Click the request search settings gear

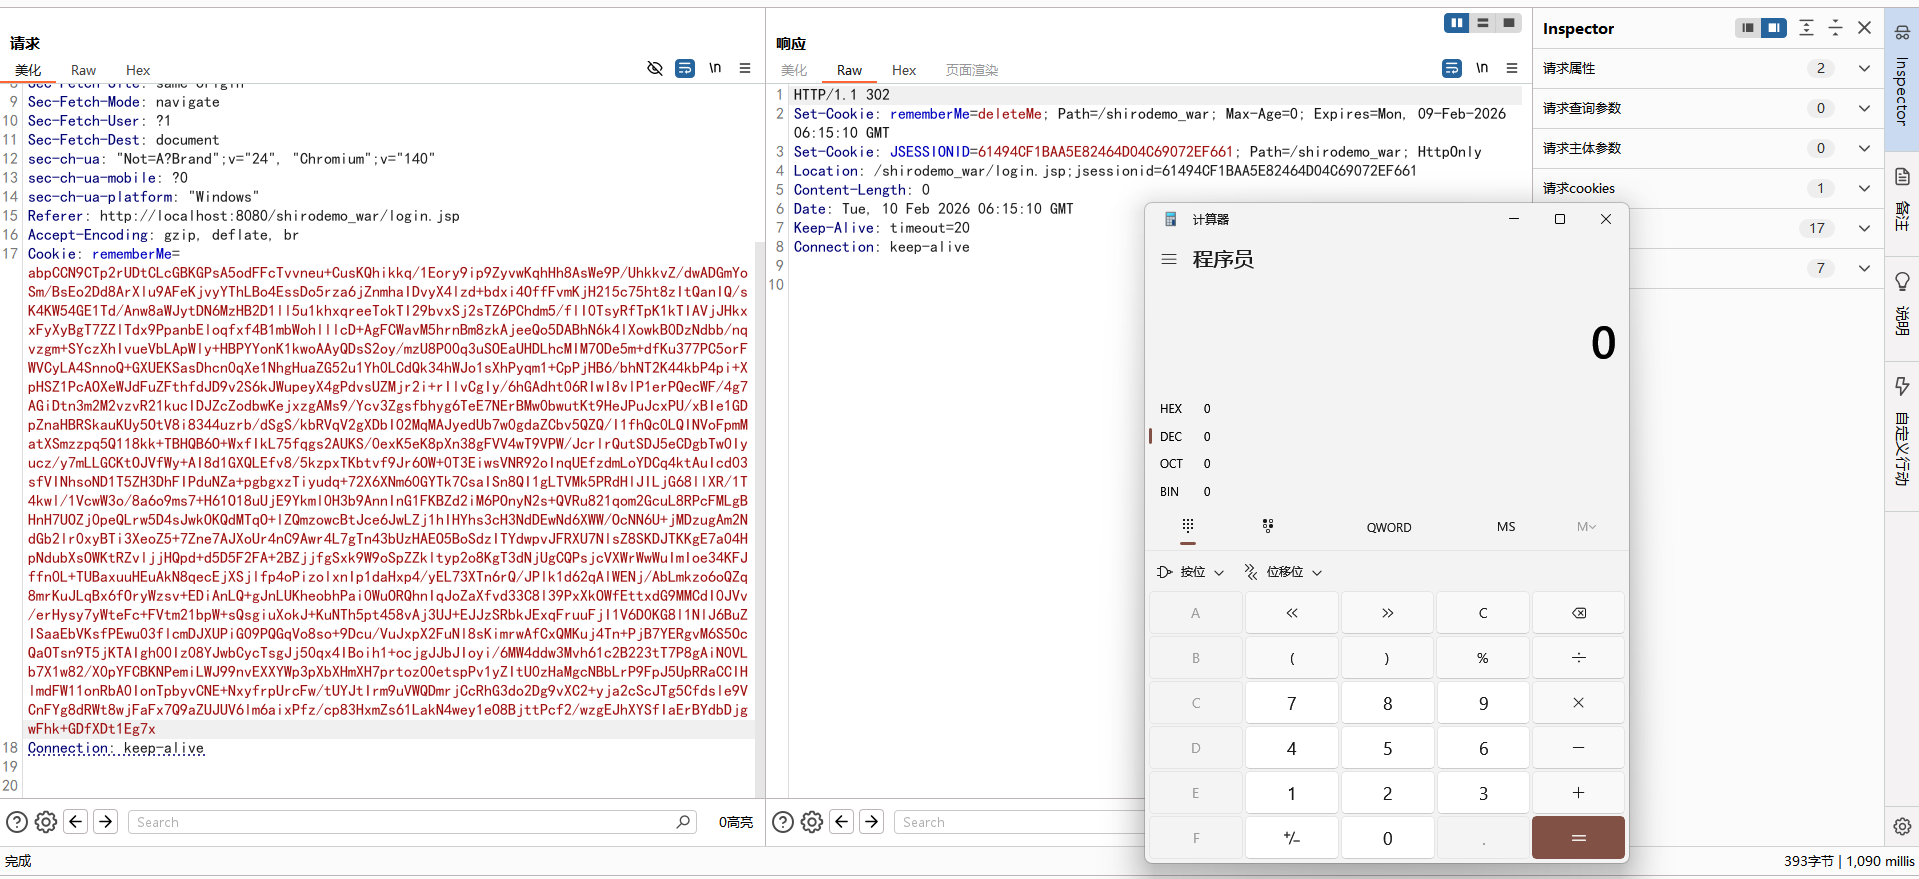tap(46, 822)
